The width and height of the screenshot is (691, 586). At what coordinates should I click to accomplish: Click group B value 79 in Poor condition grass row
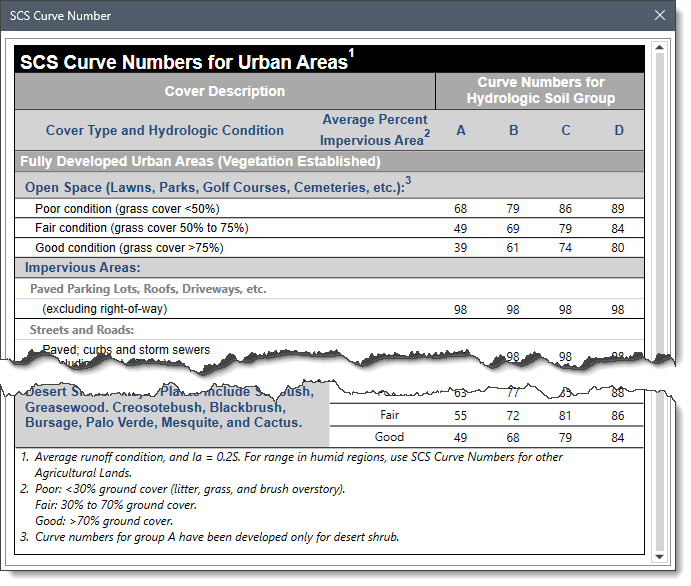pos(513,208)
